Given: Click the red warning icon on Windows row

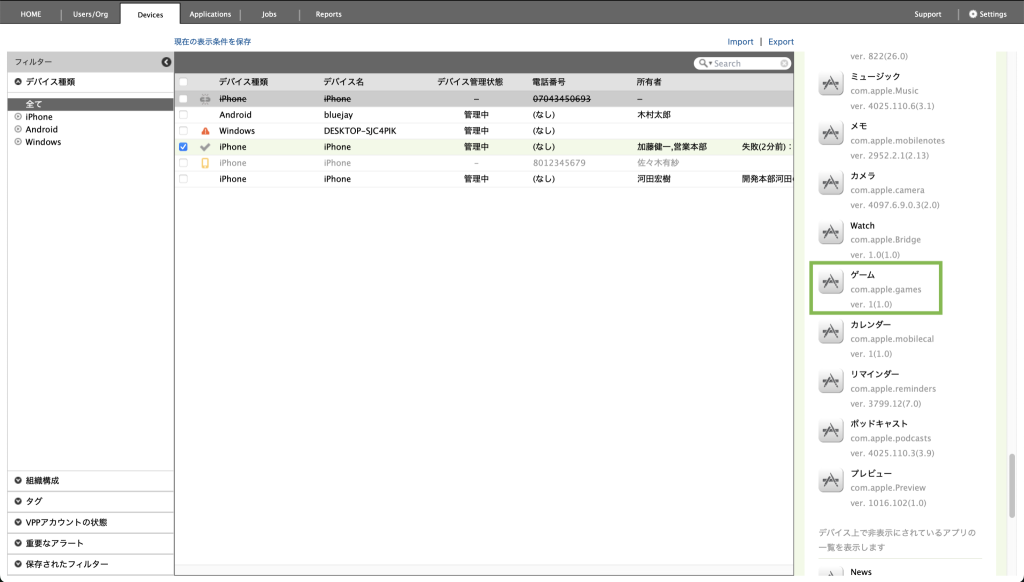Looking at the screenshot, I should coord(205,131).
